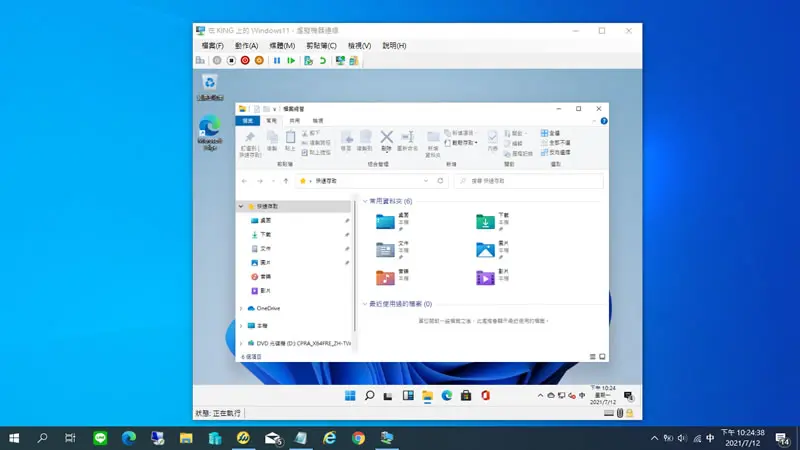Screen dimensions: 800x450
Task: Send Ctrl+Alt+Del using the first VM toolbar icon
Action: [x=200, y=61]
